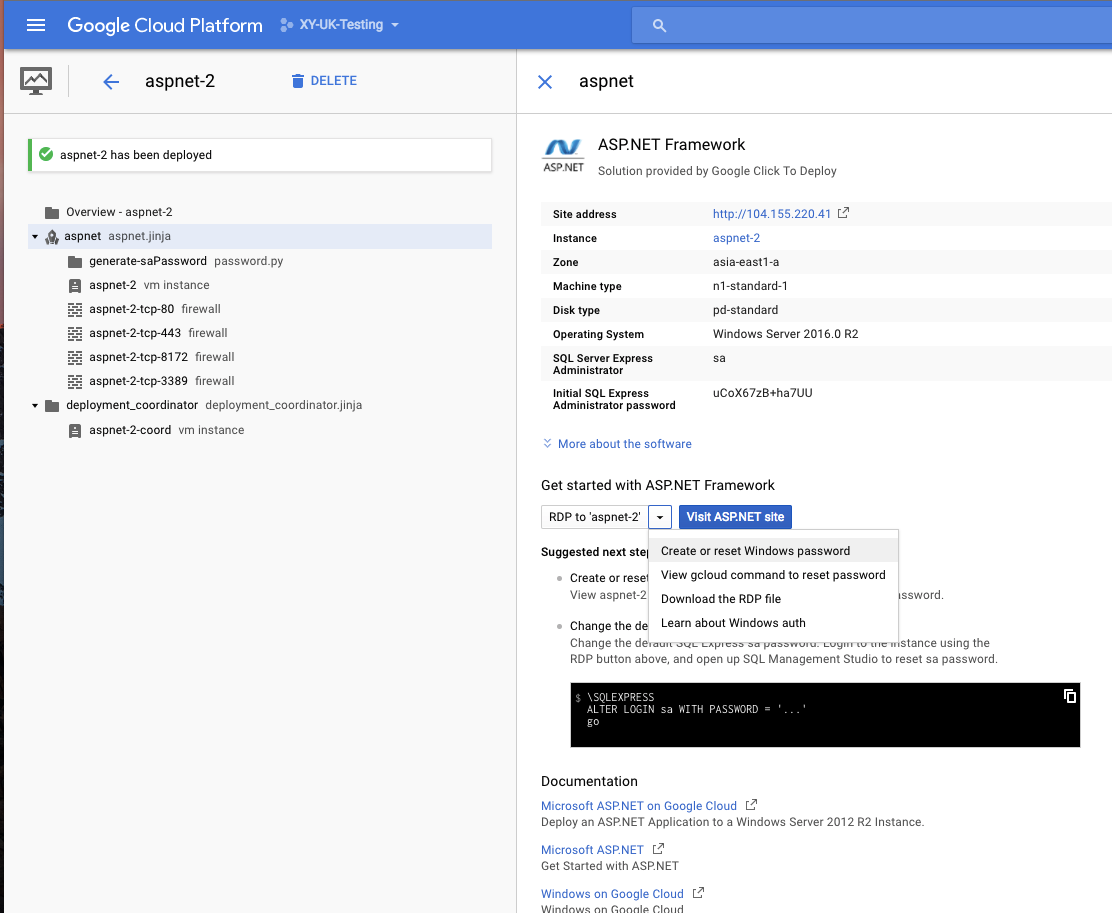Collapse the deployment_coordinator tree node
The height and width of the screenshot is (913, 1112).
click(35, 406)
